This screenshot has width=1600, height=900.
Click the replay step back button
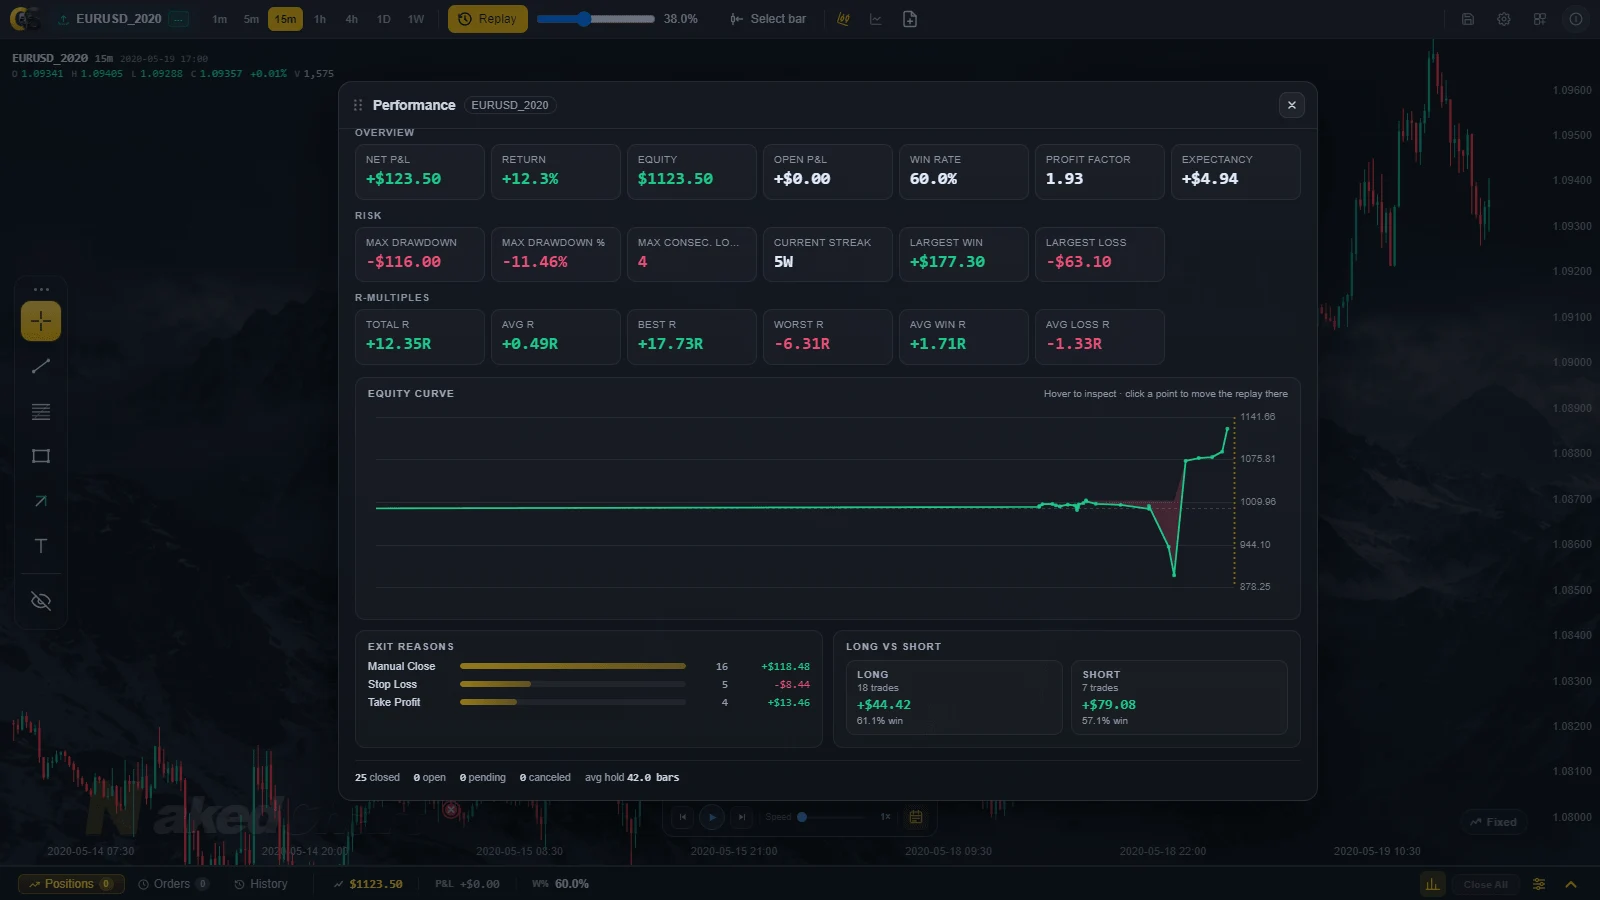click(683, 817)
